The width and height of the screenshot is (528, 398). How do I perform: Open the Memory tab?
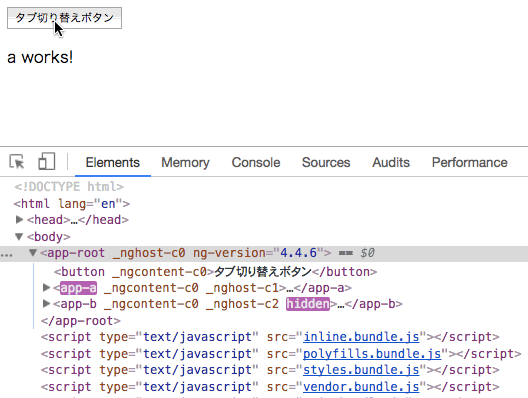point(185,163)
